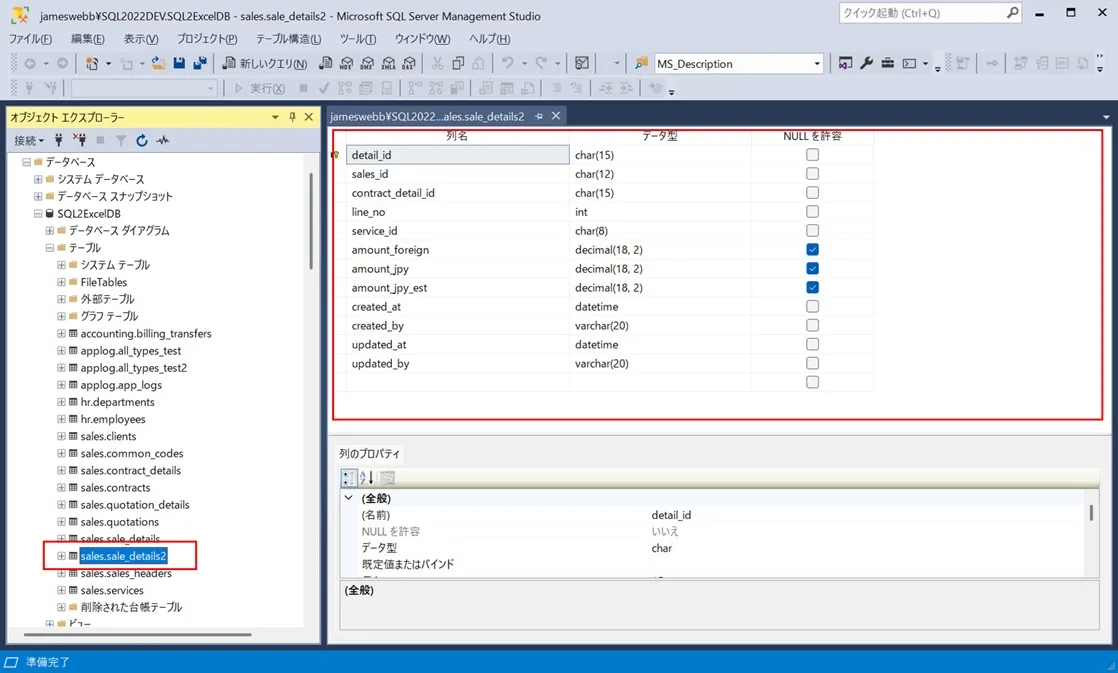Click the XMLA query icon
The height and width of the screenshot is (673, 1118).
pos(388,63)
